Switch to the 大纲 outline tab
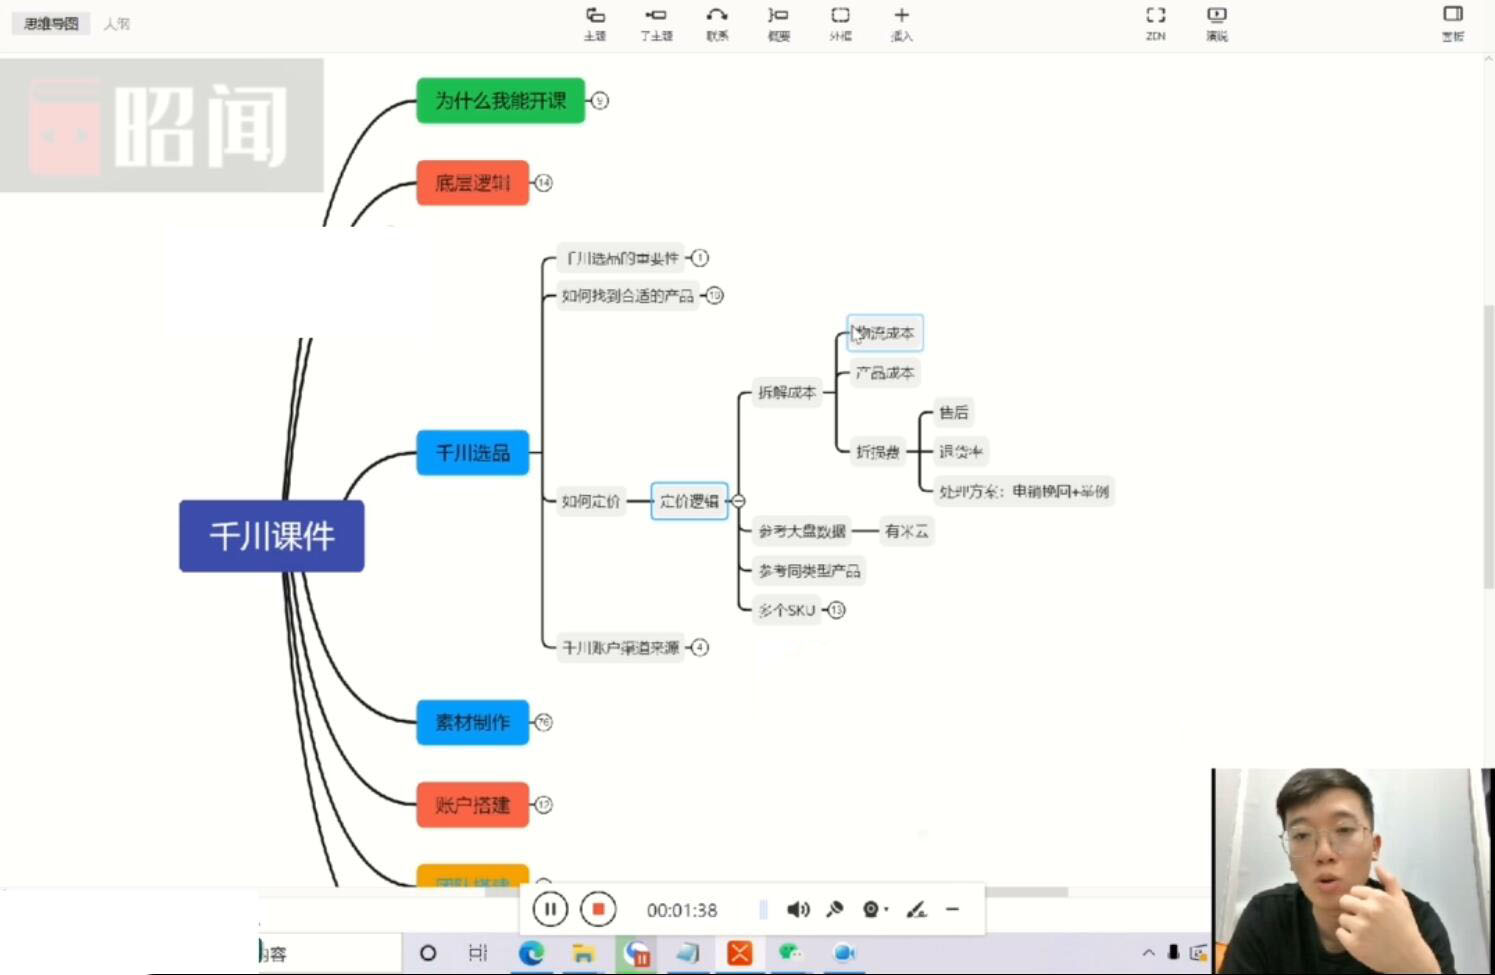 click(x=116, y=23)
